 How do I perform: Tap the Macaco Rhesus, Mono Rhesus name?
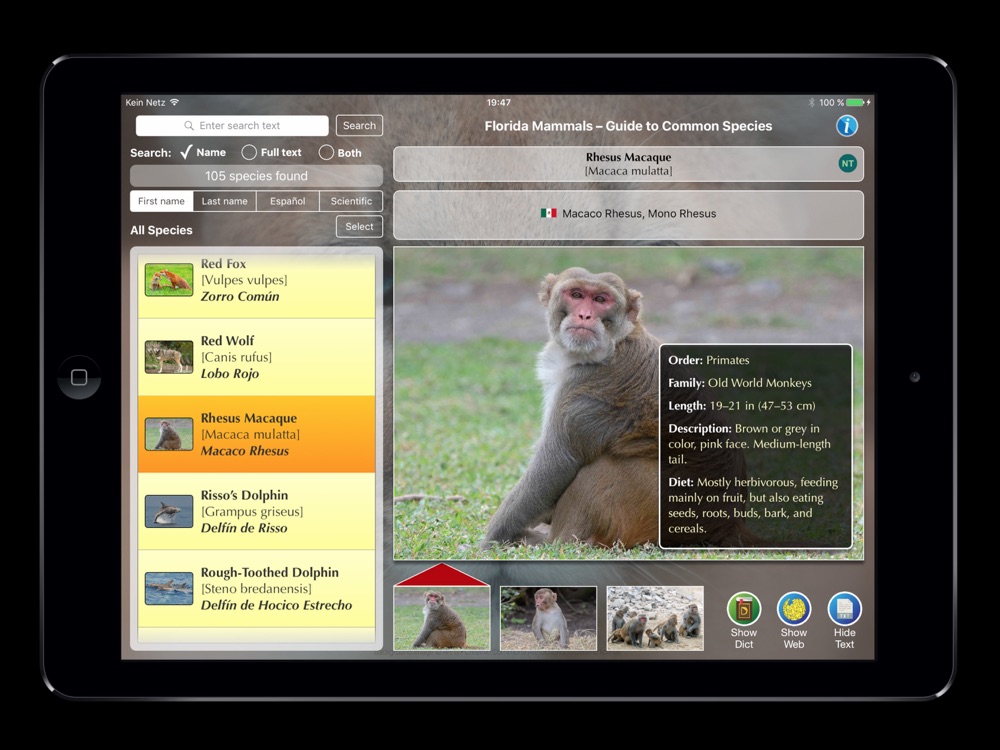[x=639, y=214]
